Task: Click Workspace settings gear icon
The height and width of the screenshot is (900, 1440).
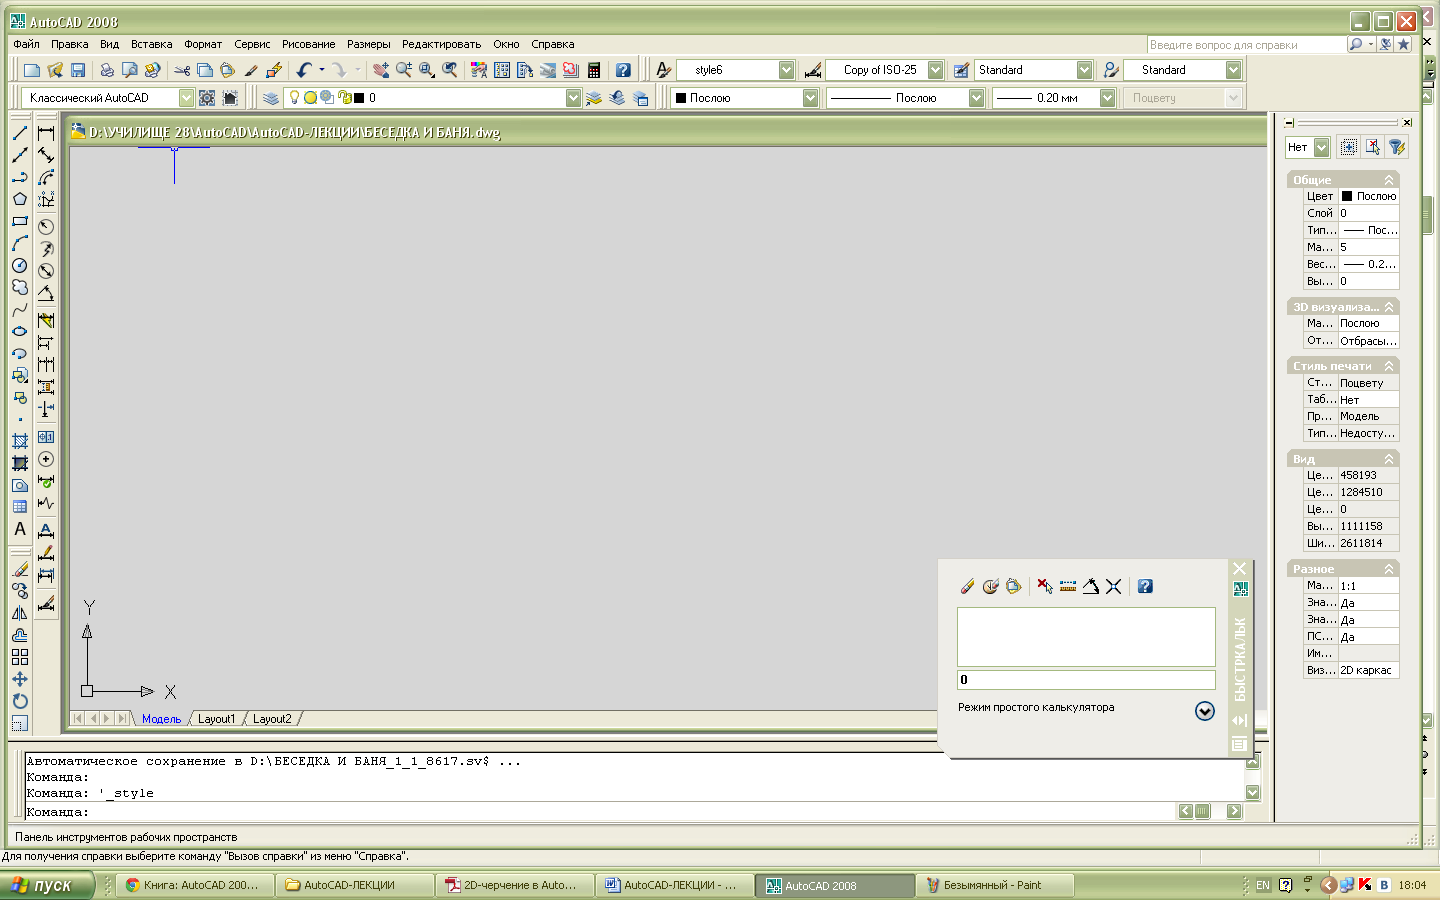Action: click(x=207, y=98)
